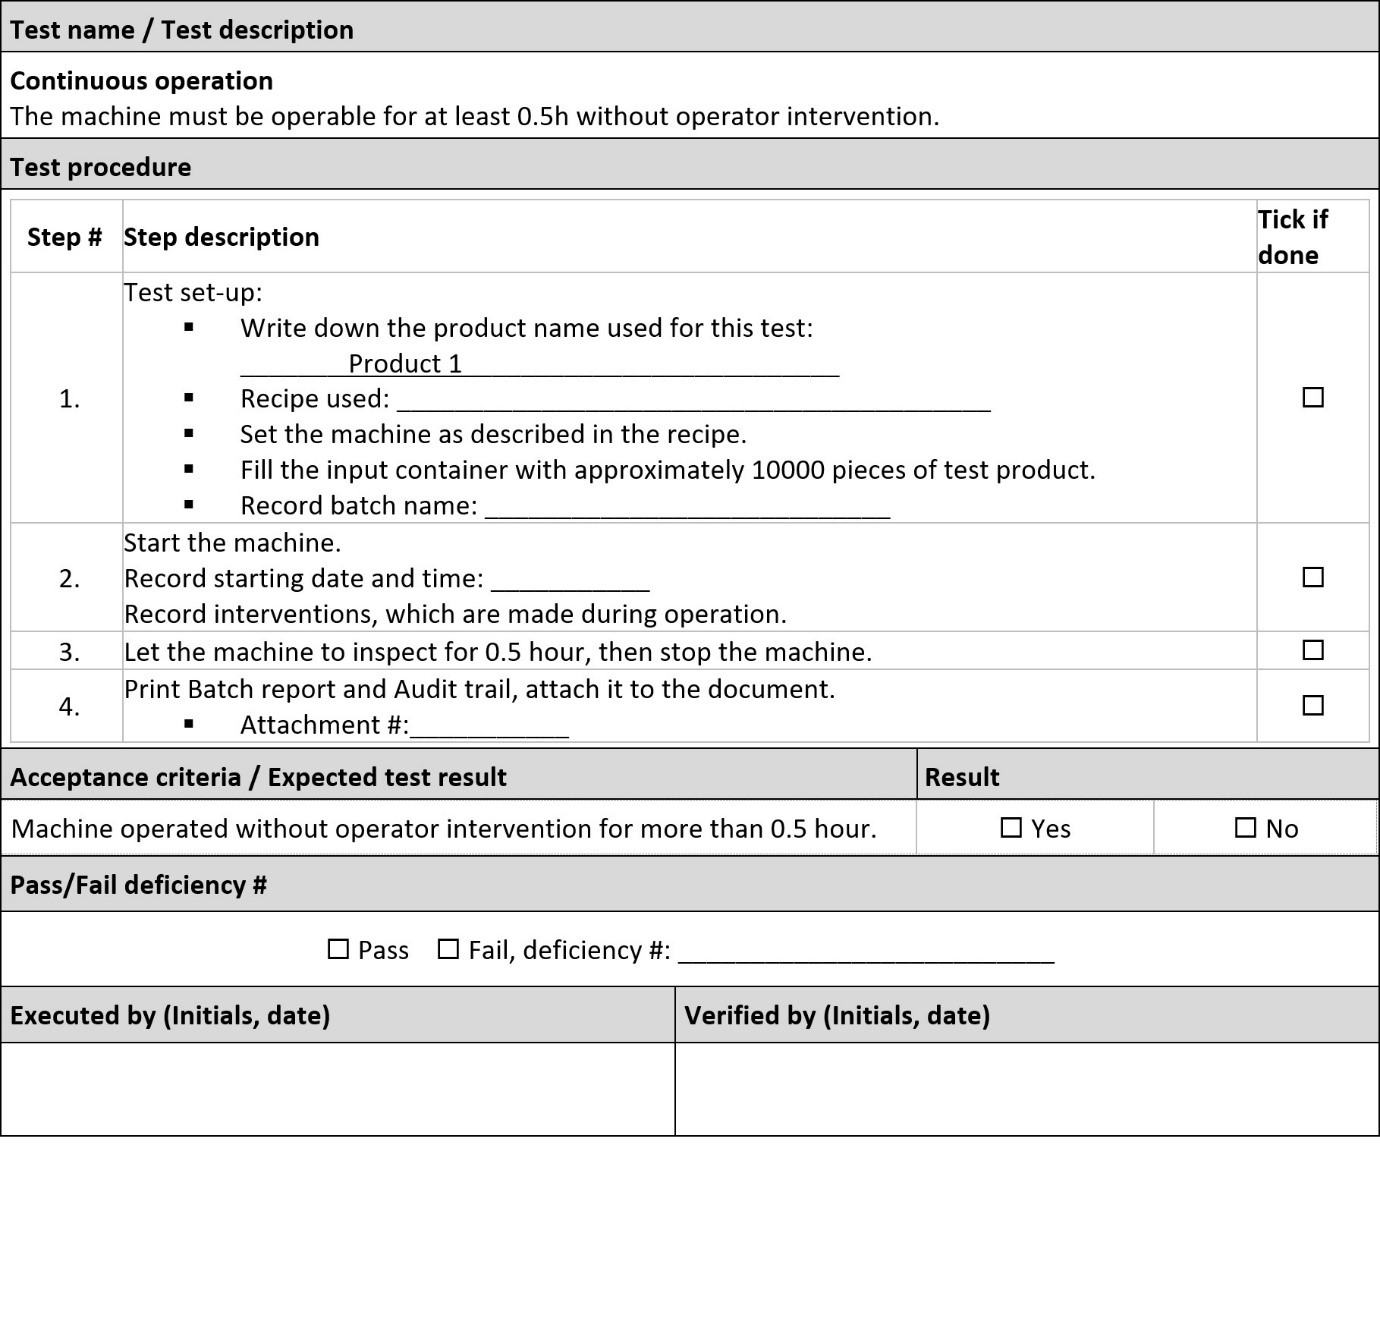Check the Pass checkbox
Image resolution: width=1380 pixels, height=1318 pixels.
coord(339,949)
